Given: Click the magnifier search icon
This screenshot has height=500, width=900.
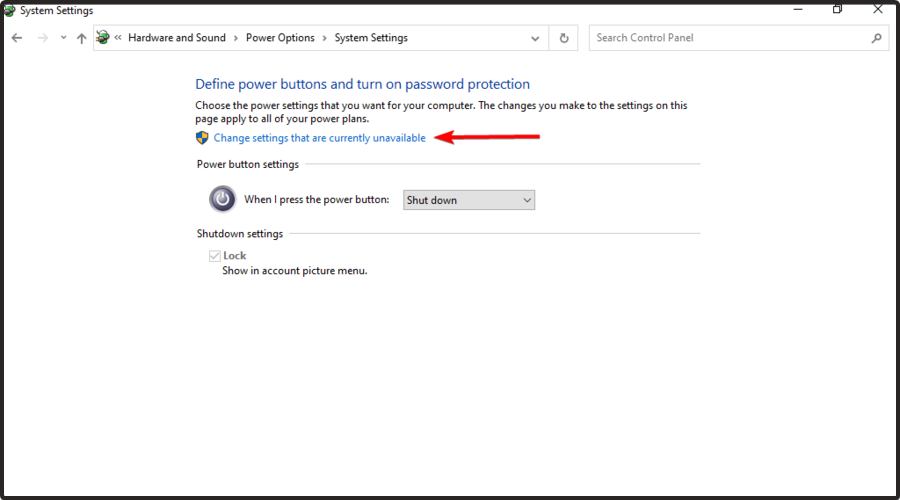Looking at the screenshot, I should click(877, 38).
